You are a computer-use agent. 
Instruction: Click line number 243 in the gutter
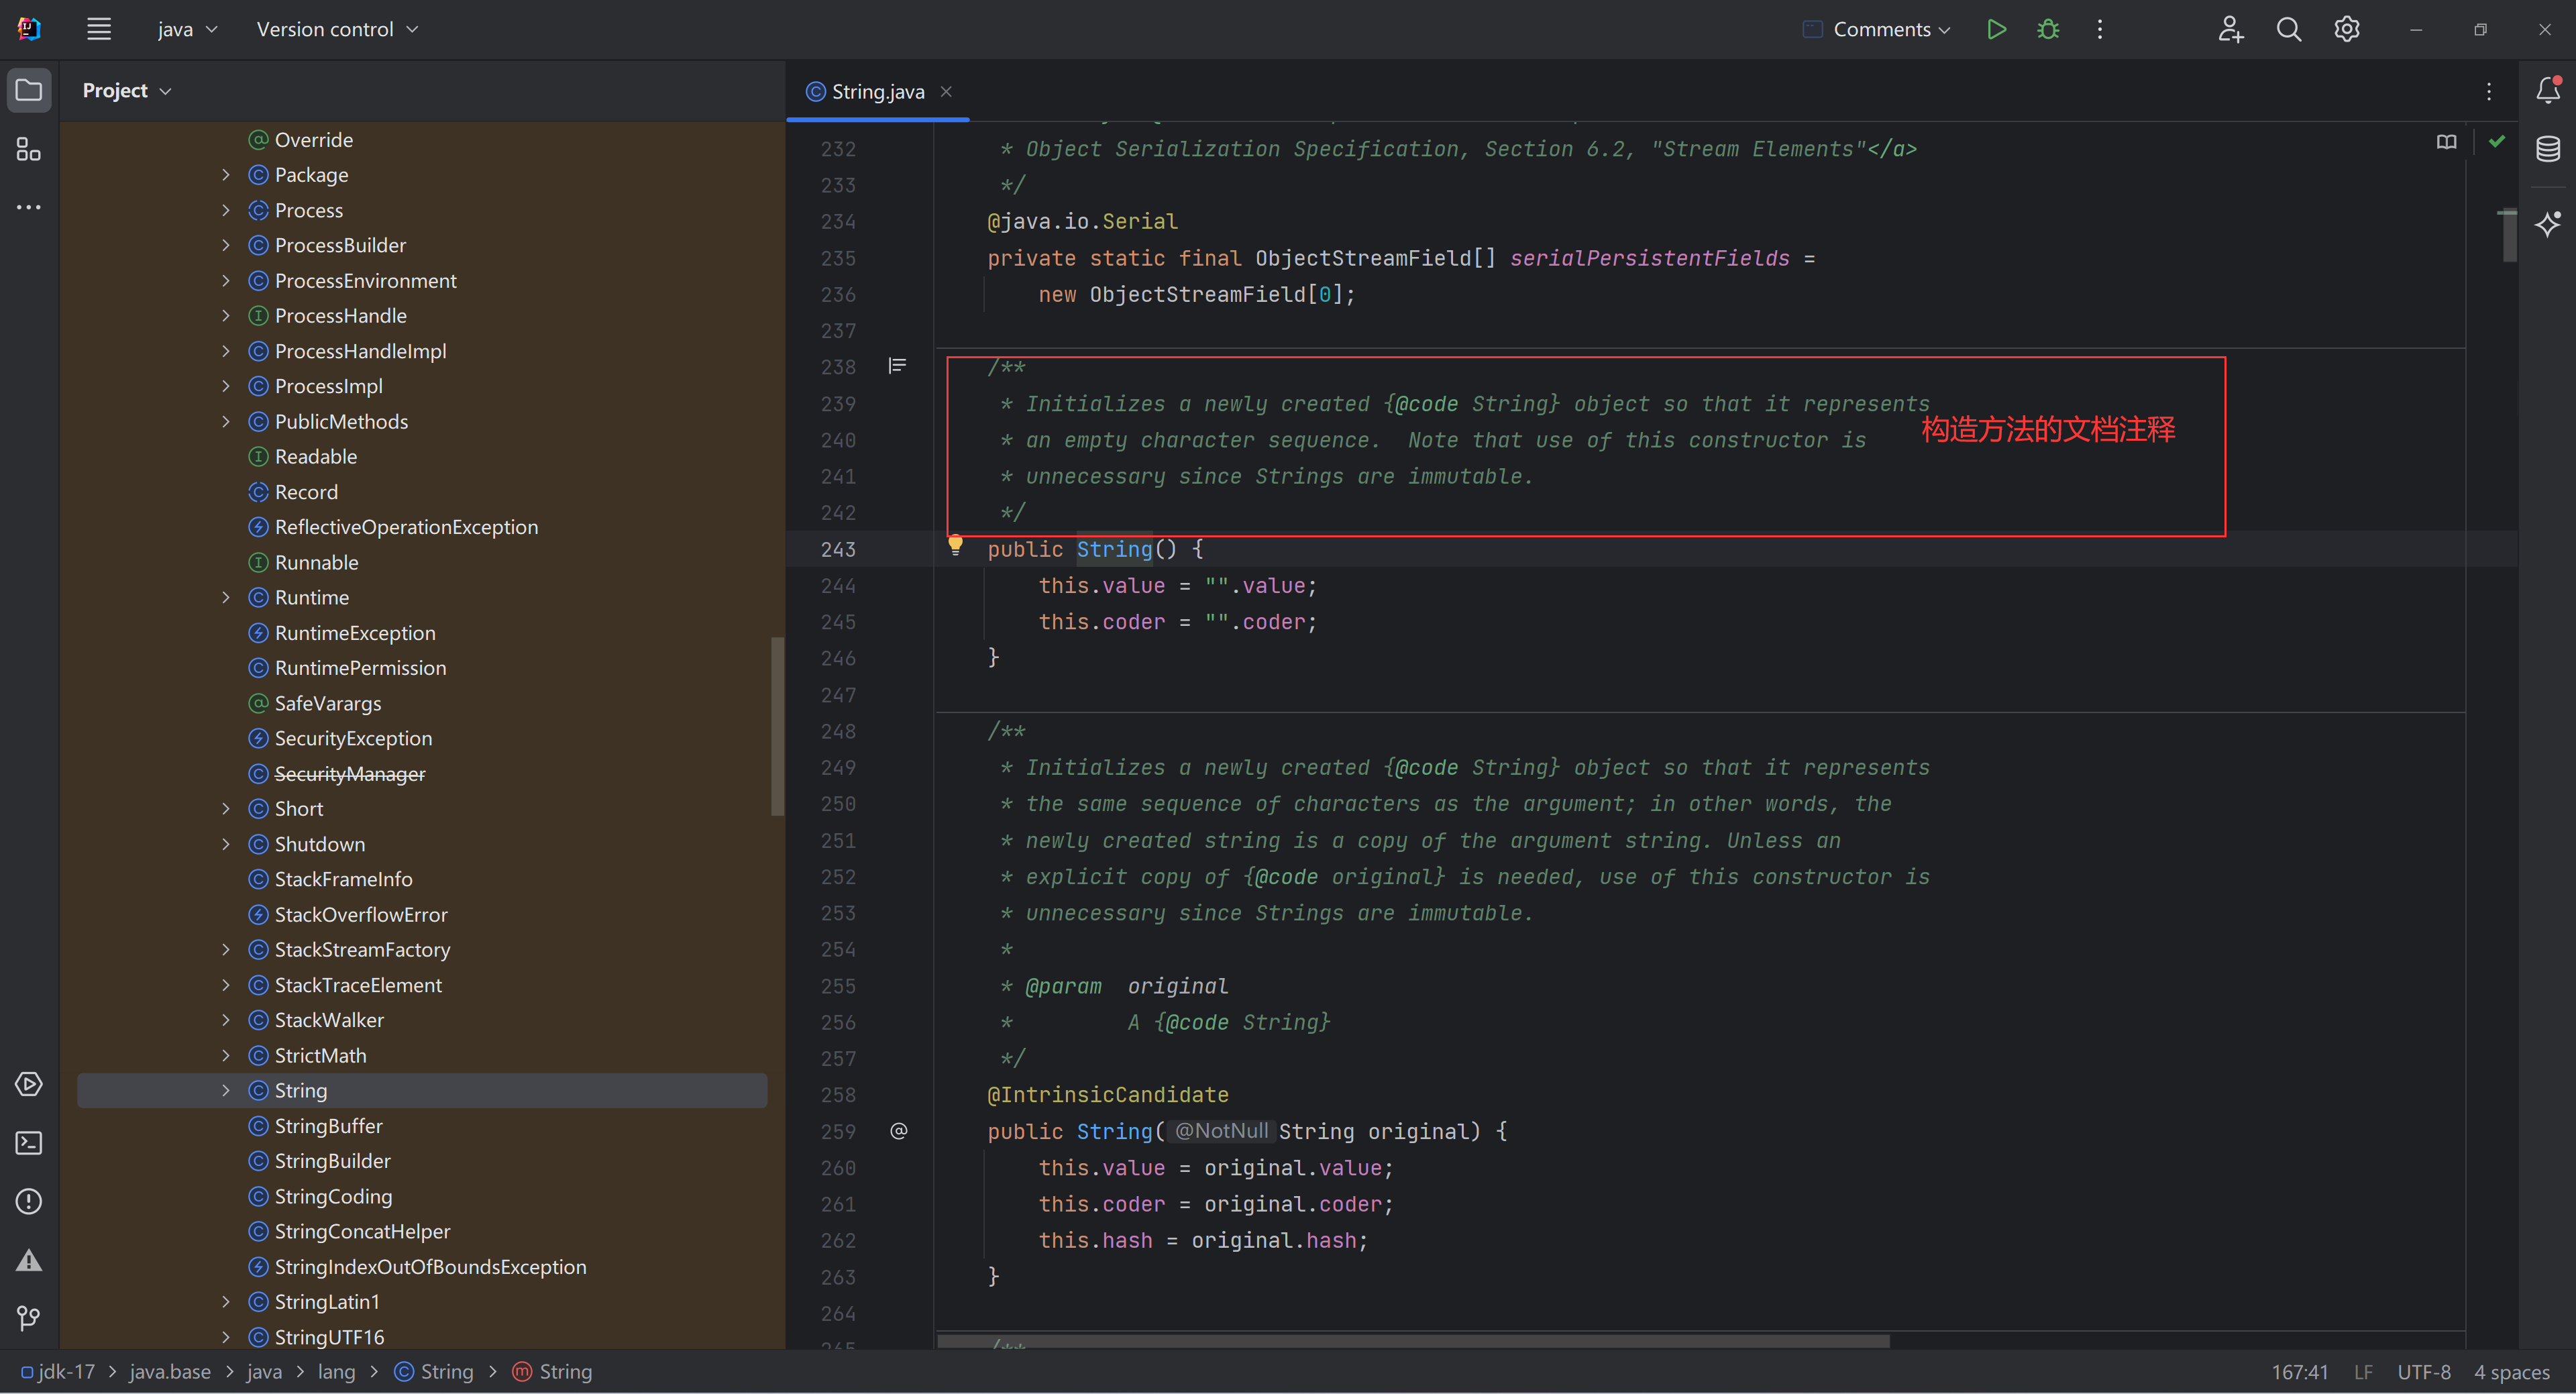point(838,549)
